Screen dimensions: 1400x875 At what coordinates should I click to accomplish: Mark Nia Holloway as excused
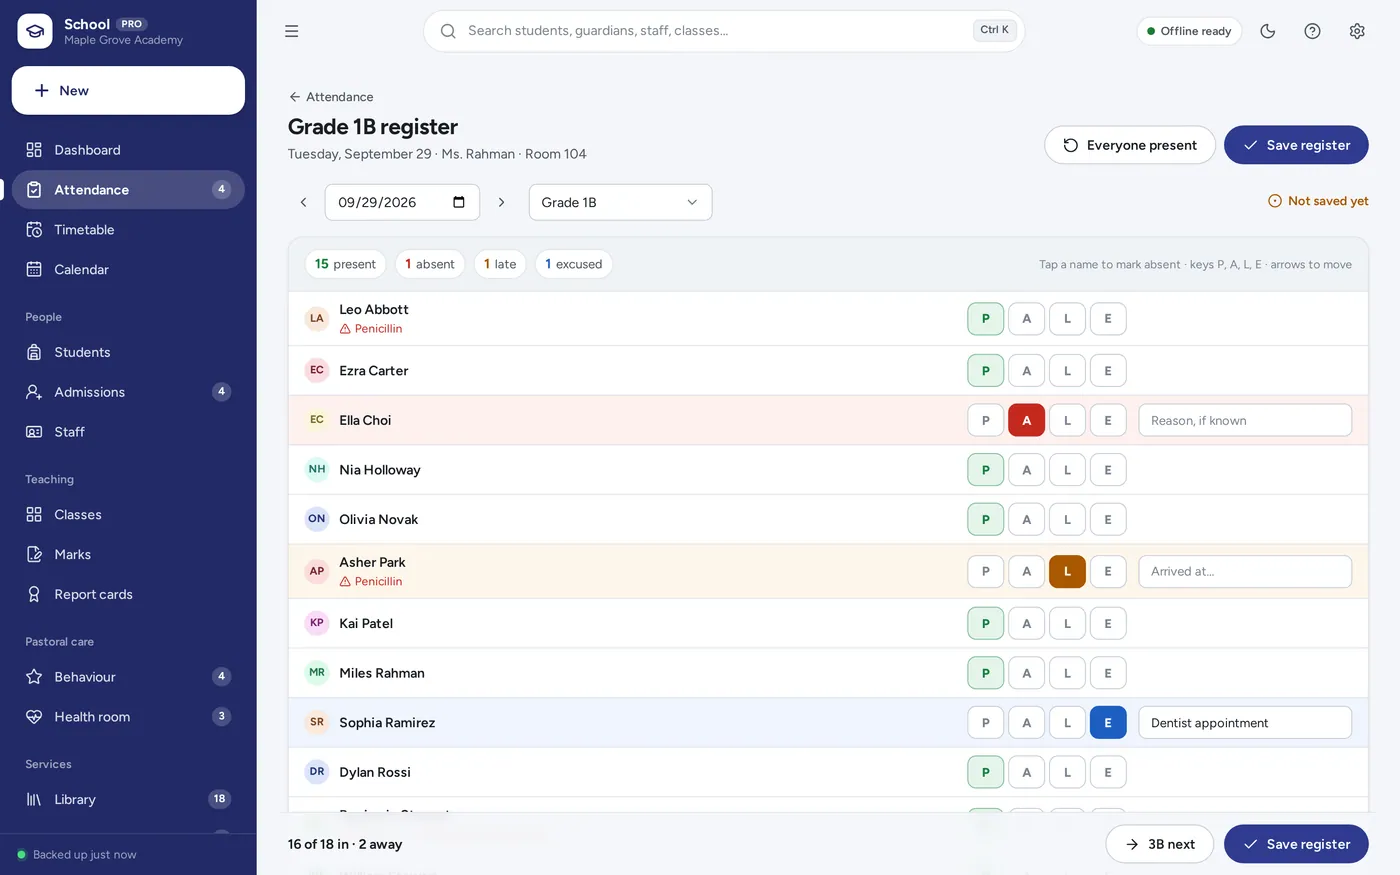pyautogui.click(x=1108, y=470)
